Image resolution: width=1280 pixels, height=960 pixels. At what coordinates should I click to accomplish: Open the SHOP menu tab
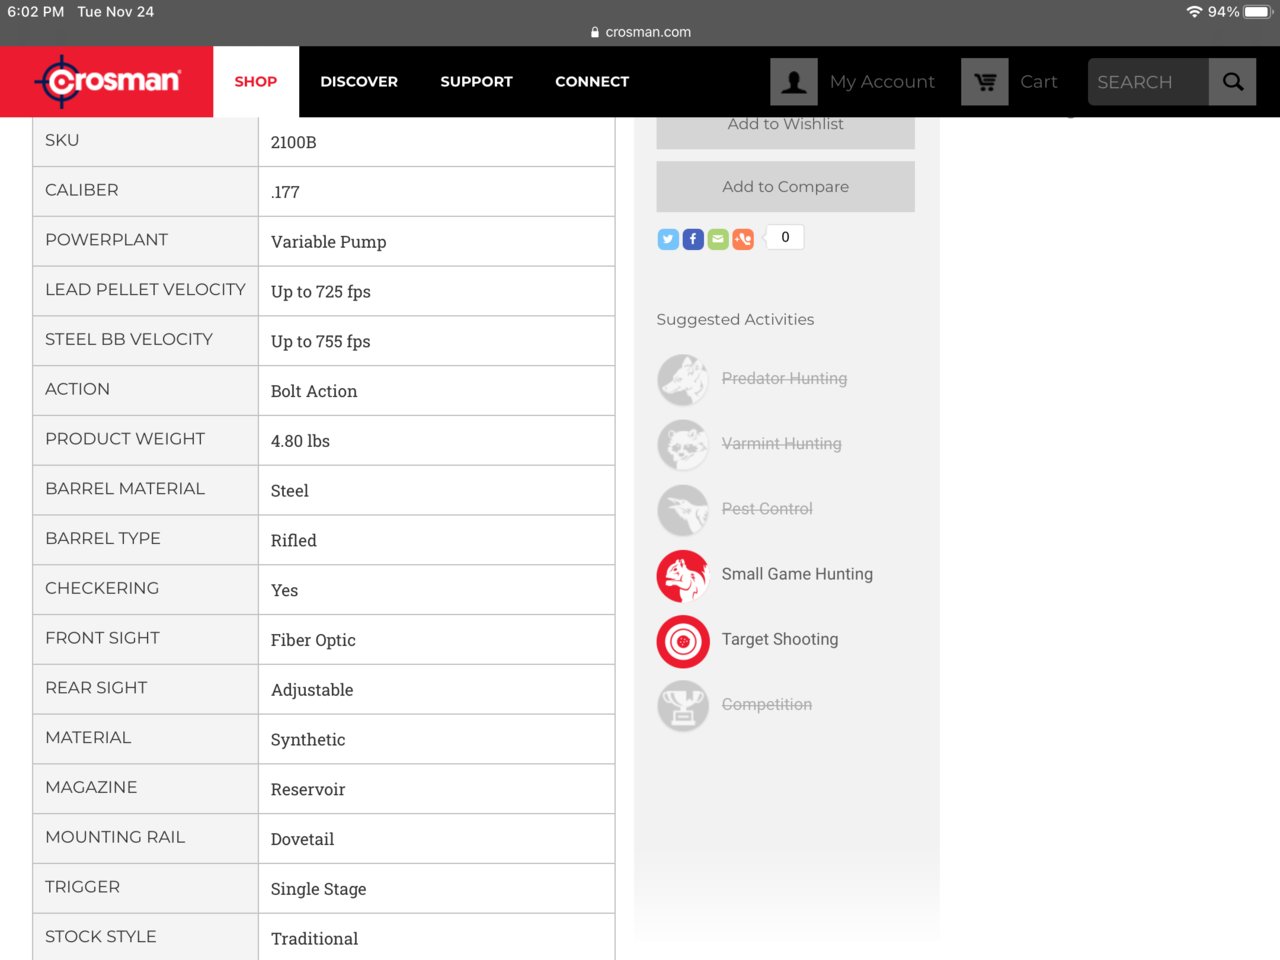256,81
